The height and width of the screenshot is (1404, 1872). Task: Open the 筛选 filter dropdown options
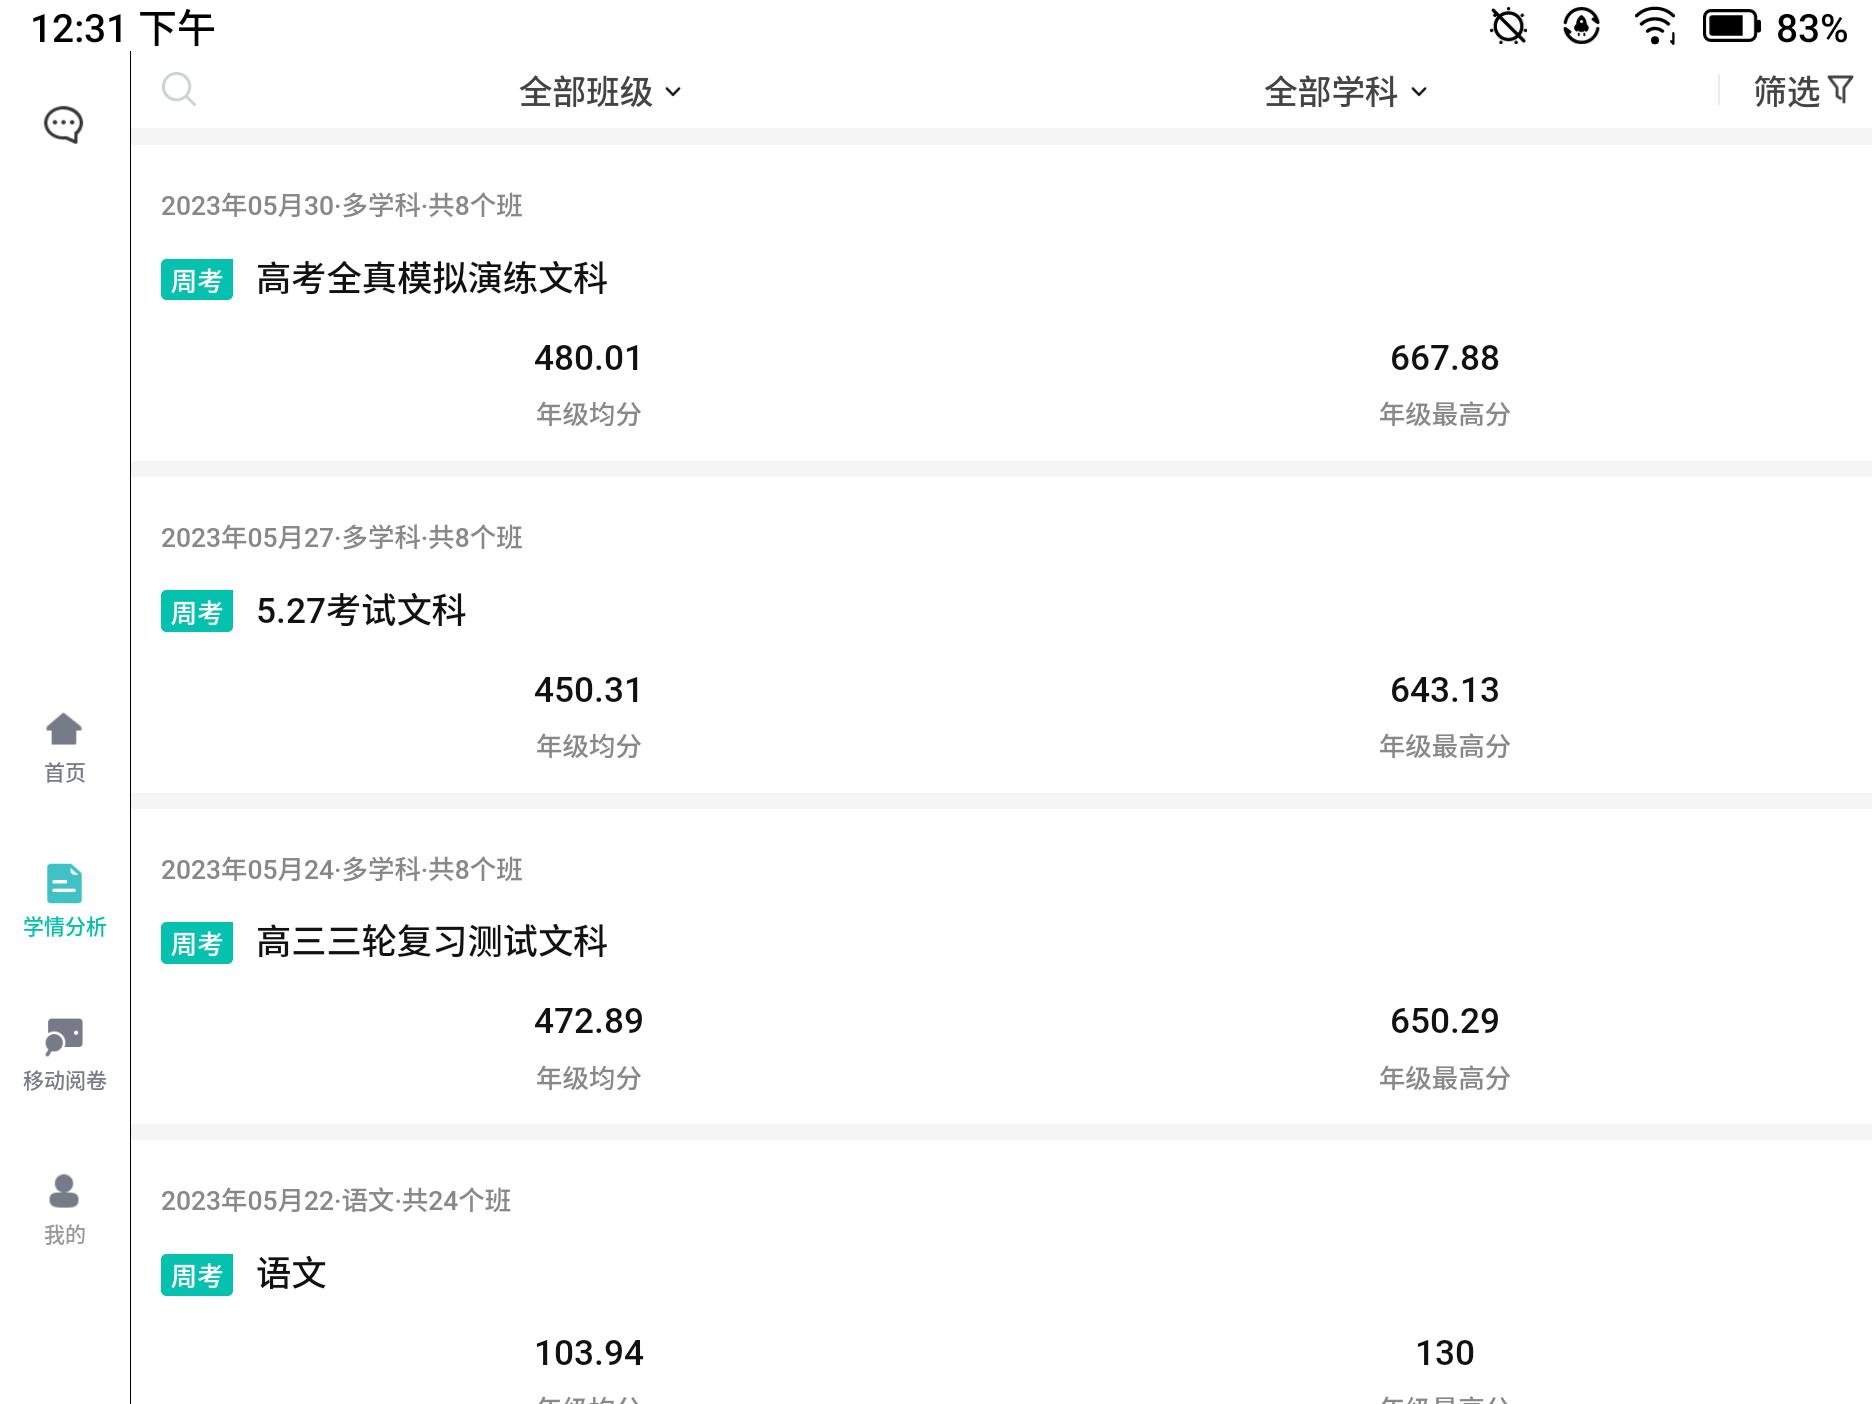1800,91
